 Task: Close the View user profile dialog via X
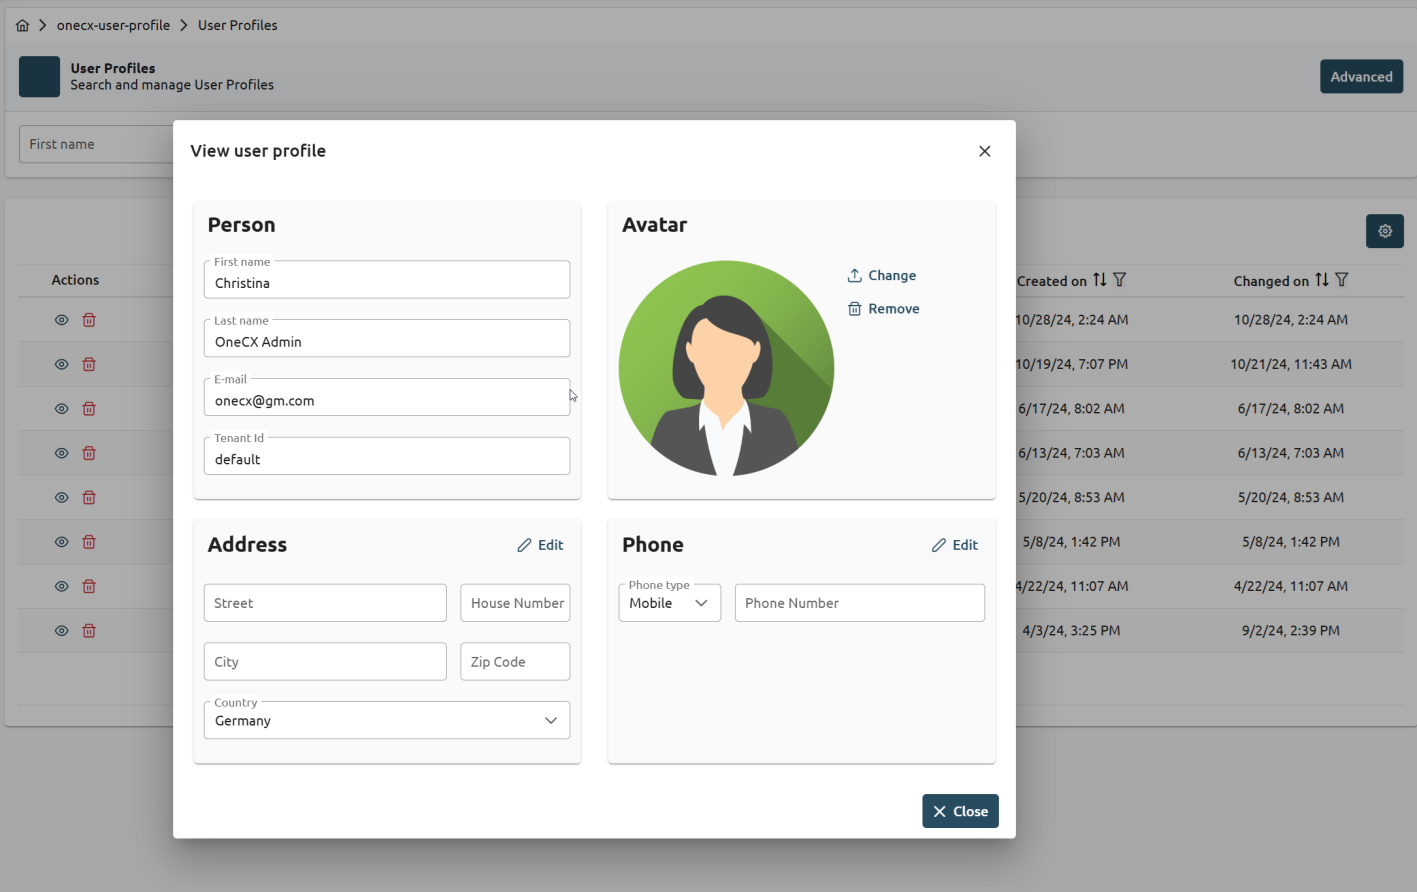pos(985,151)
